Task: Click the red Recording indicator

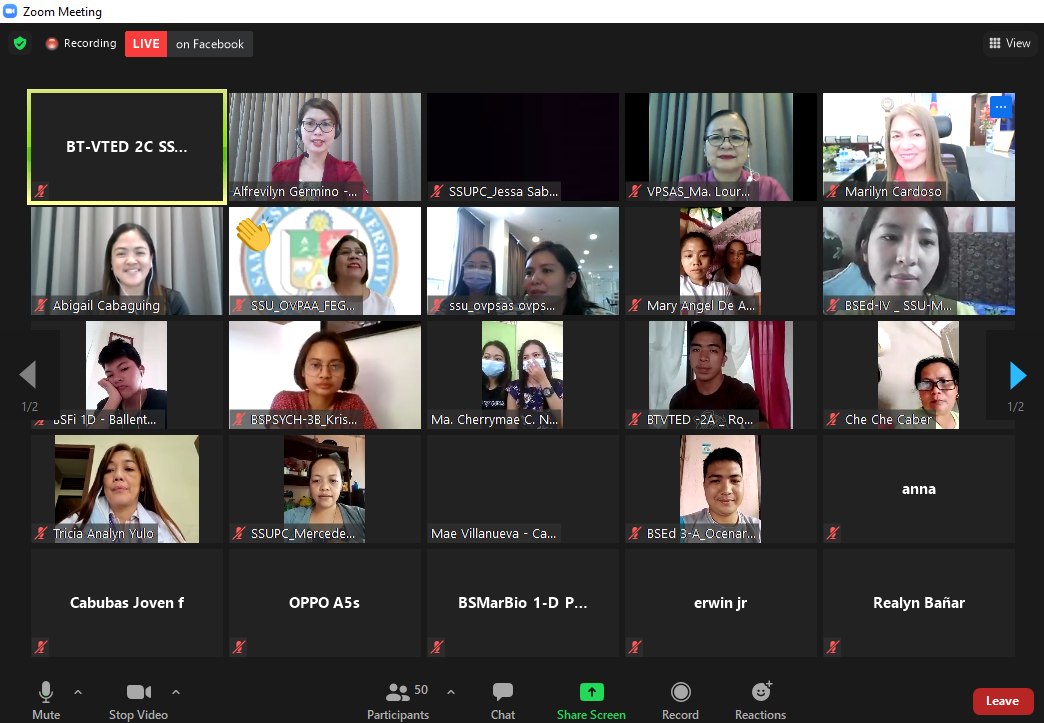Action: click(x=81, y=44)
